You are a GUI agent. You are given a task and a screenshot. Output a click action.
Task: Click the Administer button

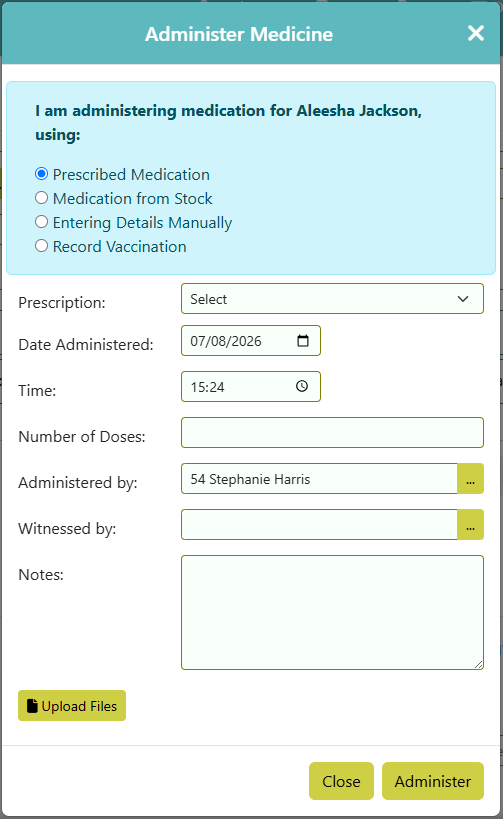pos(432,781)
